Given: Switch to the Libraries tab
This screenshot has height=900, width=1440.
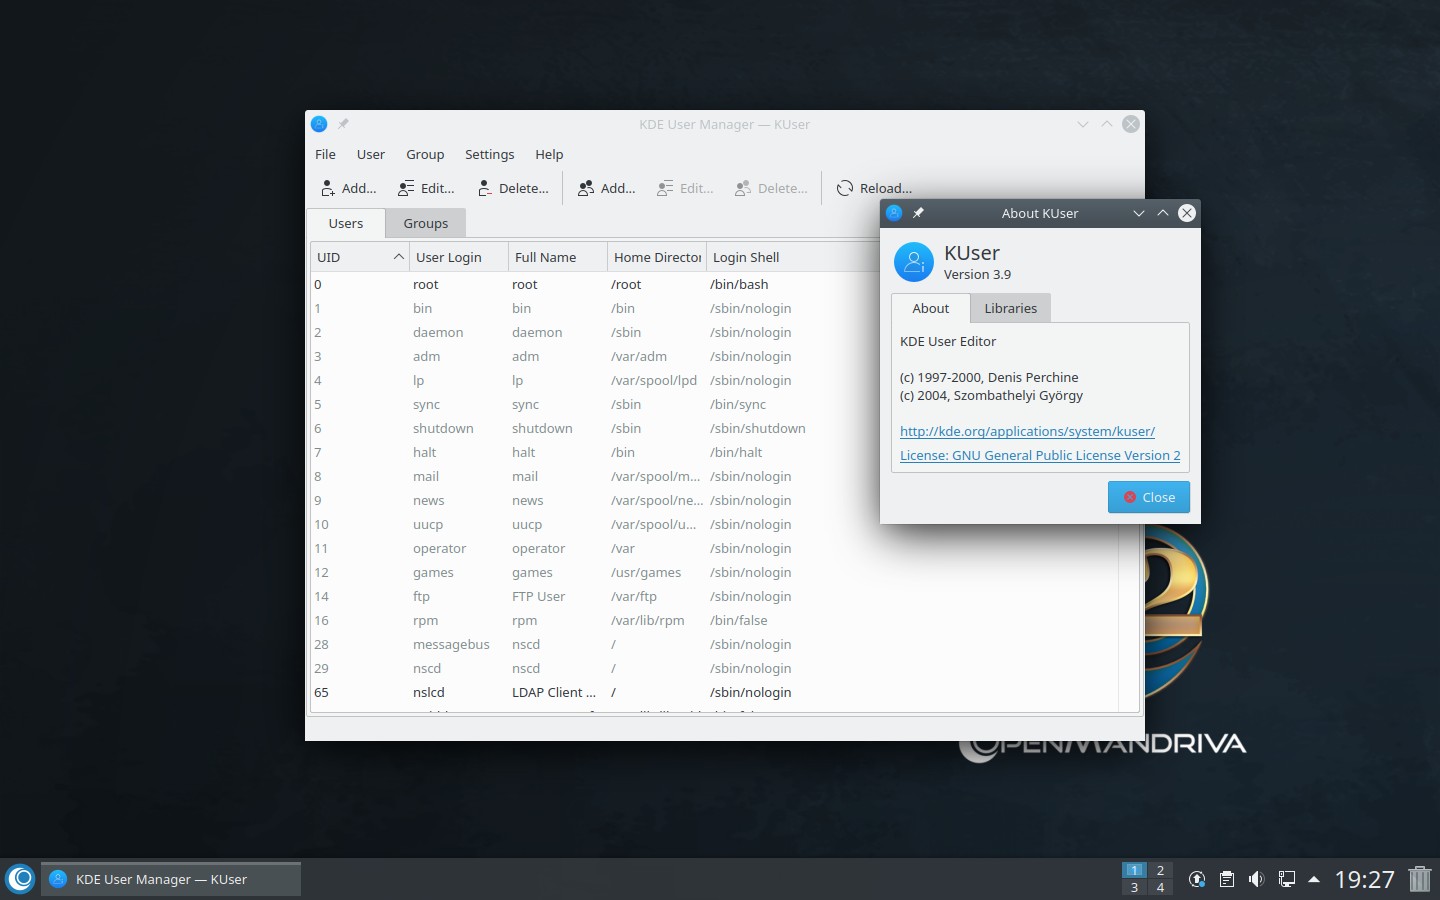Looking at the screenshot, I should click(x=1010, y=308).
